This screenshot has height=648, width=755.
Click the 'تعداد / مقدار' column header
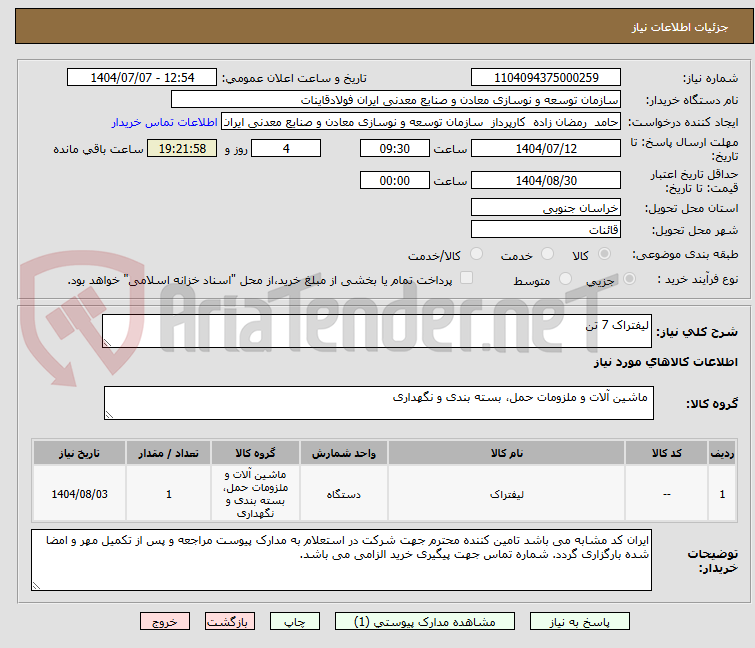click(169, 453)
